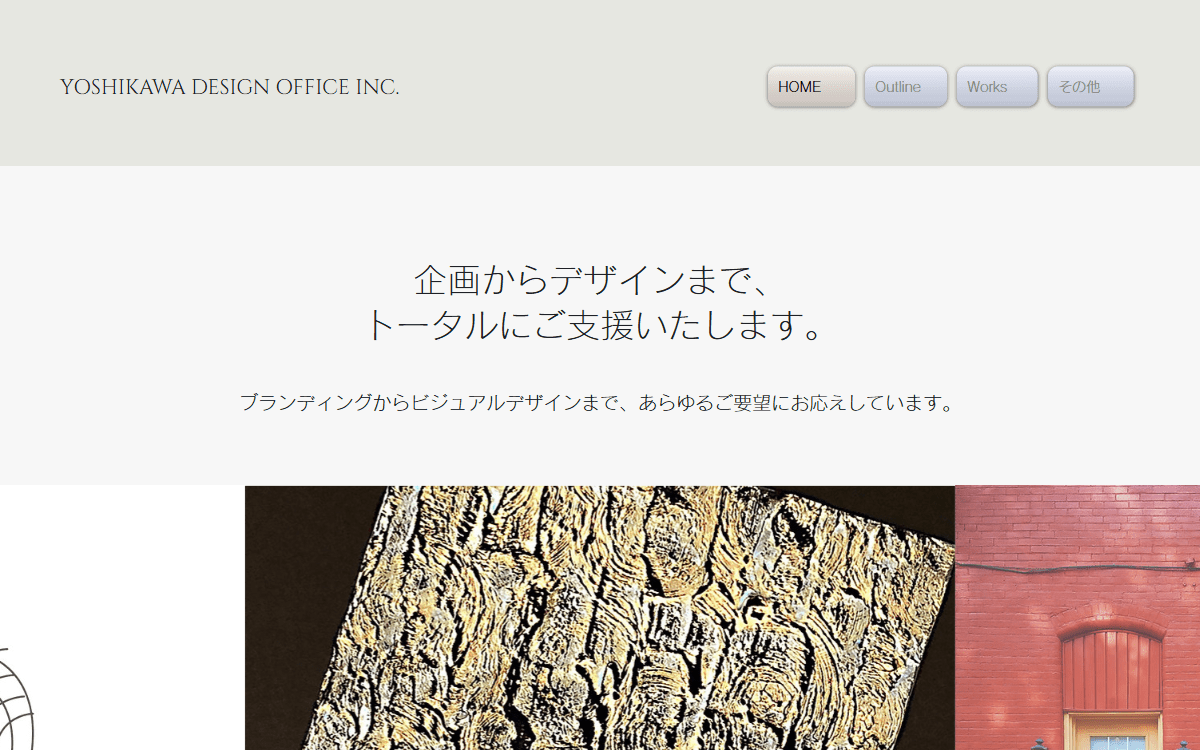Go to the Outline page

coord(906,87)
